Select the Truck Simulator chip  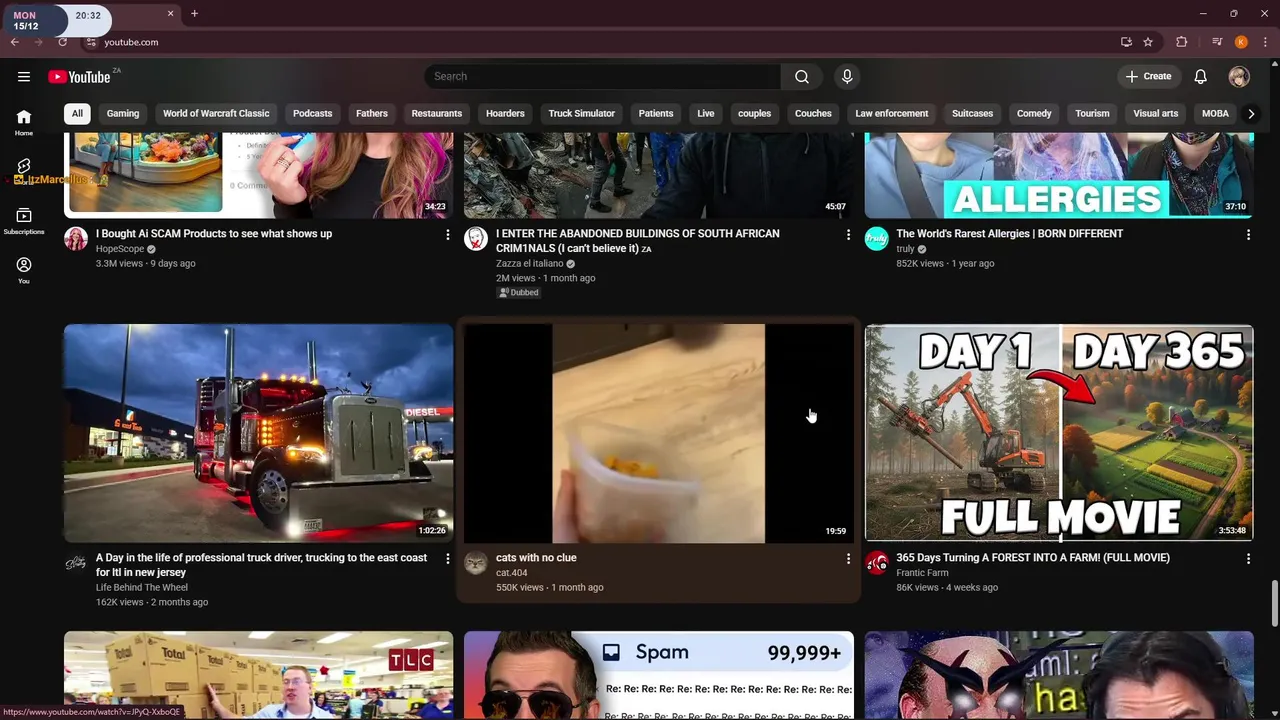(581, 113)
